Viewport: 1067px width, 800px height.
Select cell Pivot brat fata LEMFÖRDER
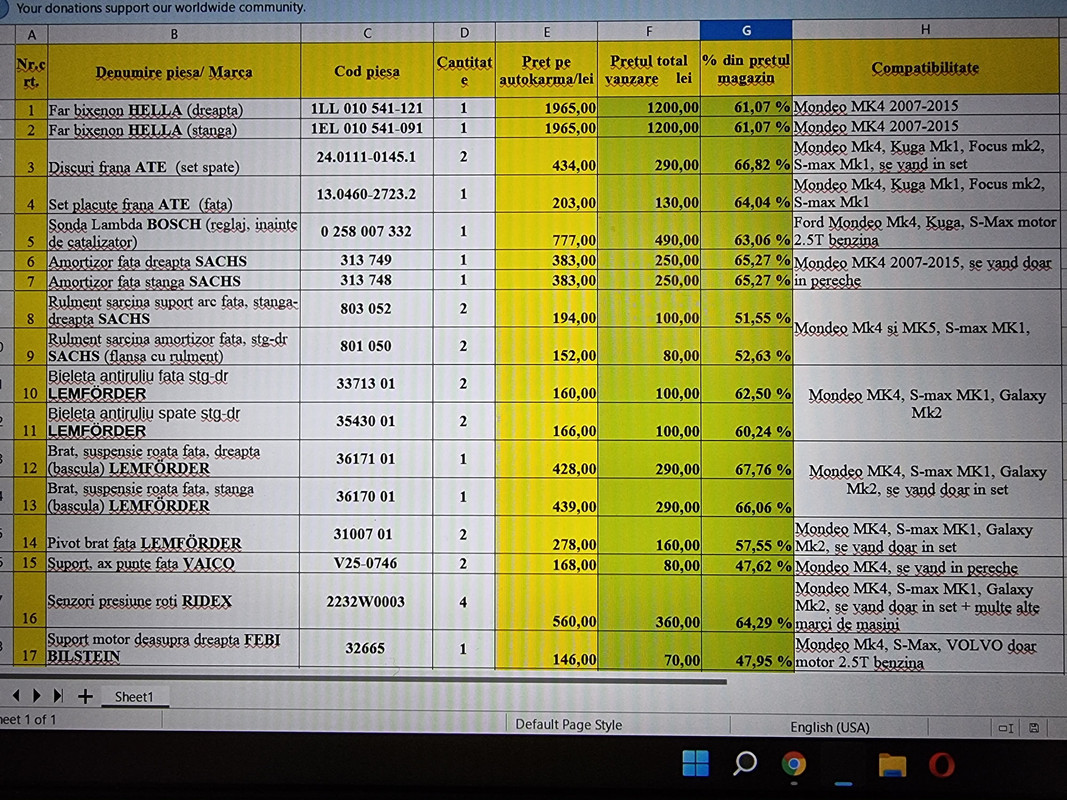(x=173, y=534)
